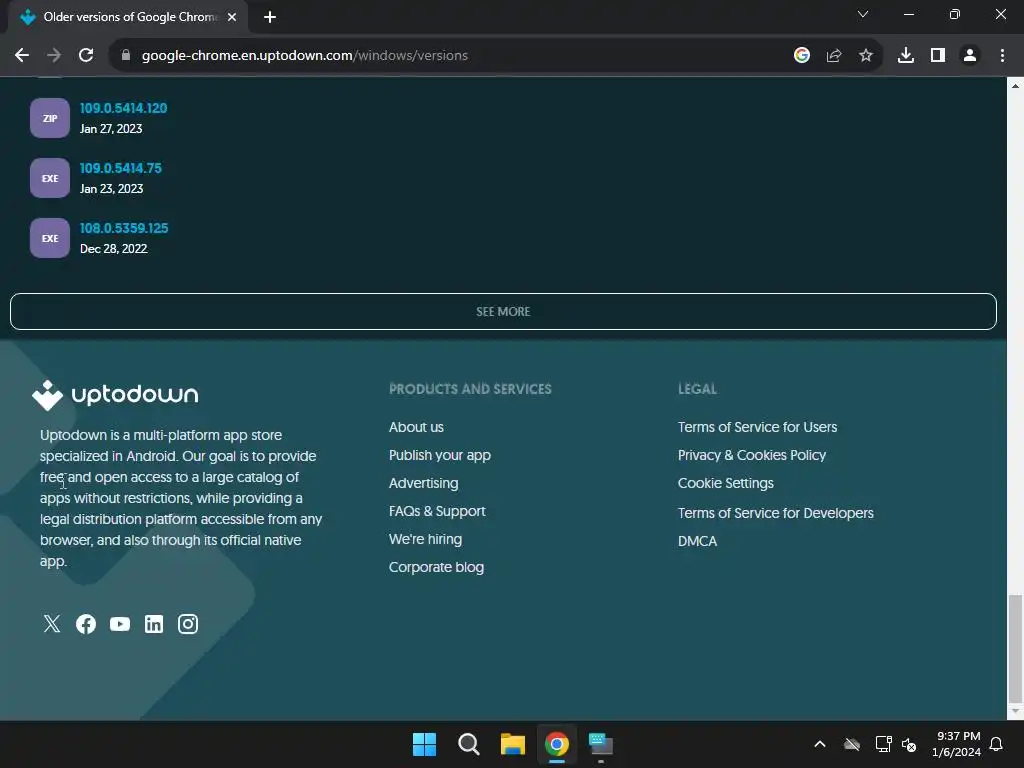Open the terminal app in taskbar

click(601, 744)
